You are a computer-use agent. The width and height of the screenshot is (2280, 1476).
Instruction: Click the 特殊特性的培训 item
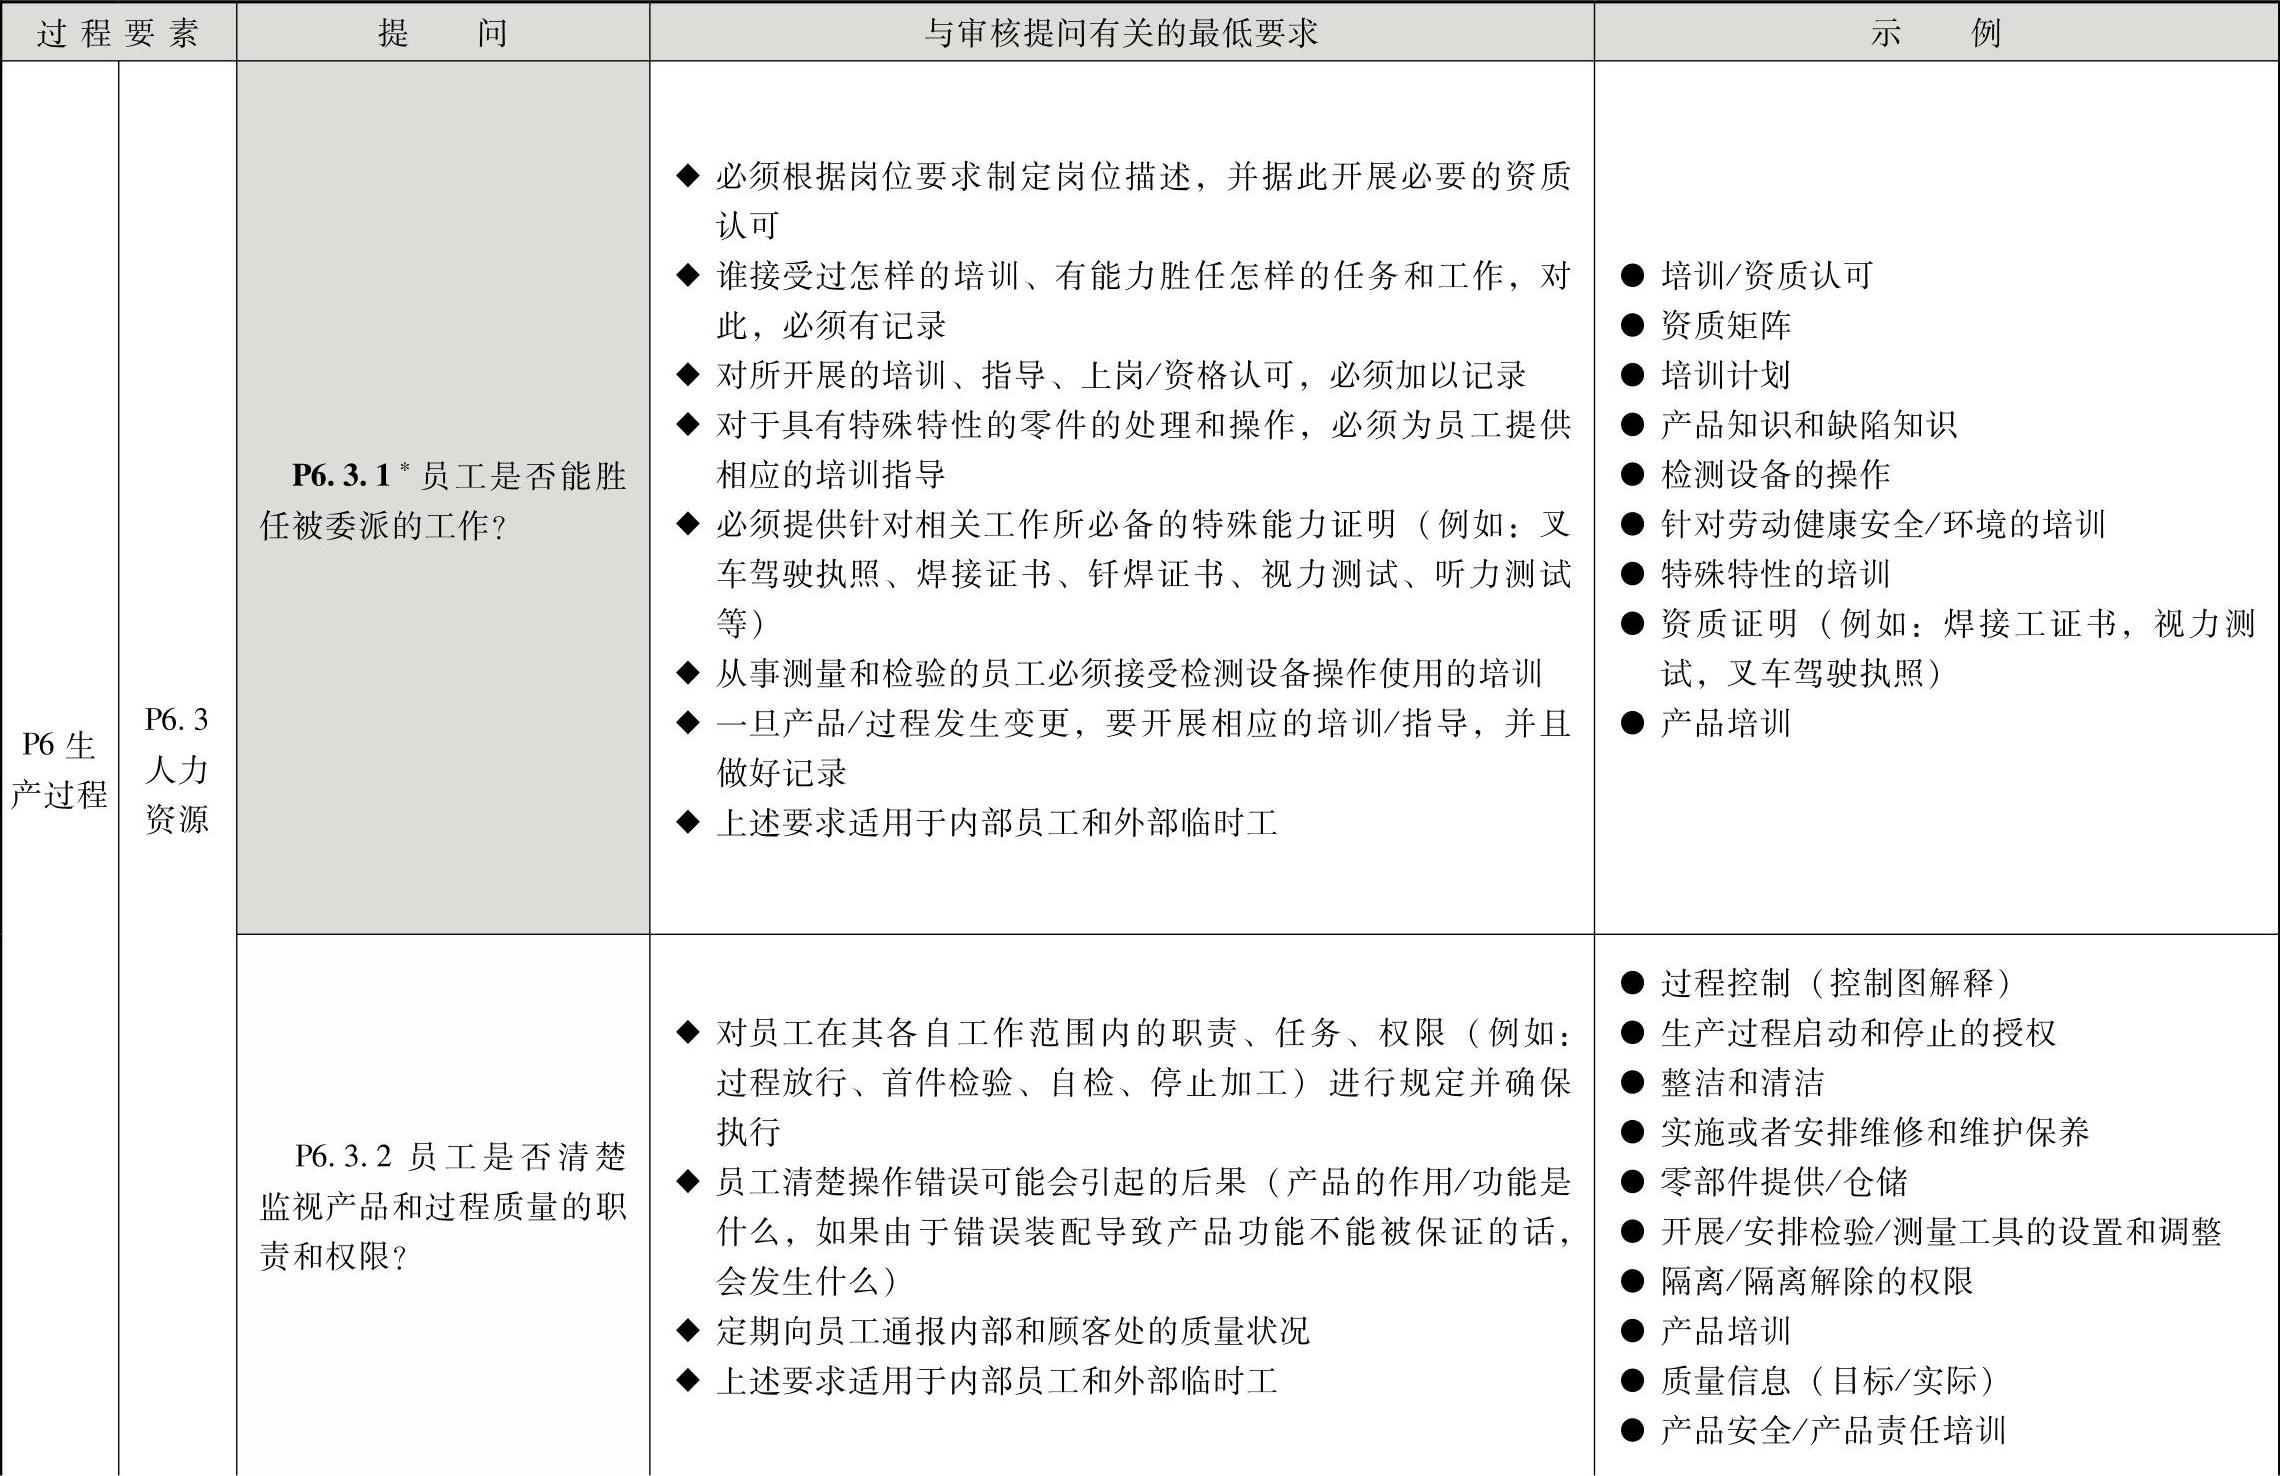(1775, 574)
